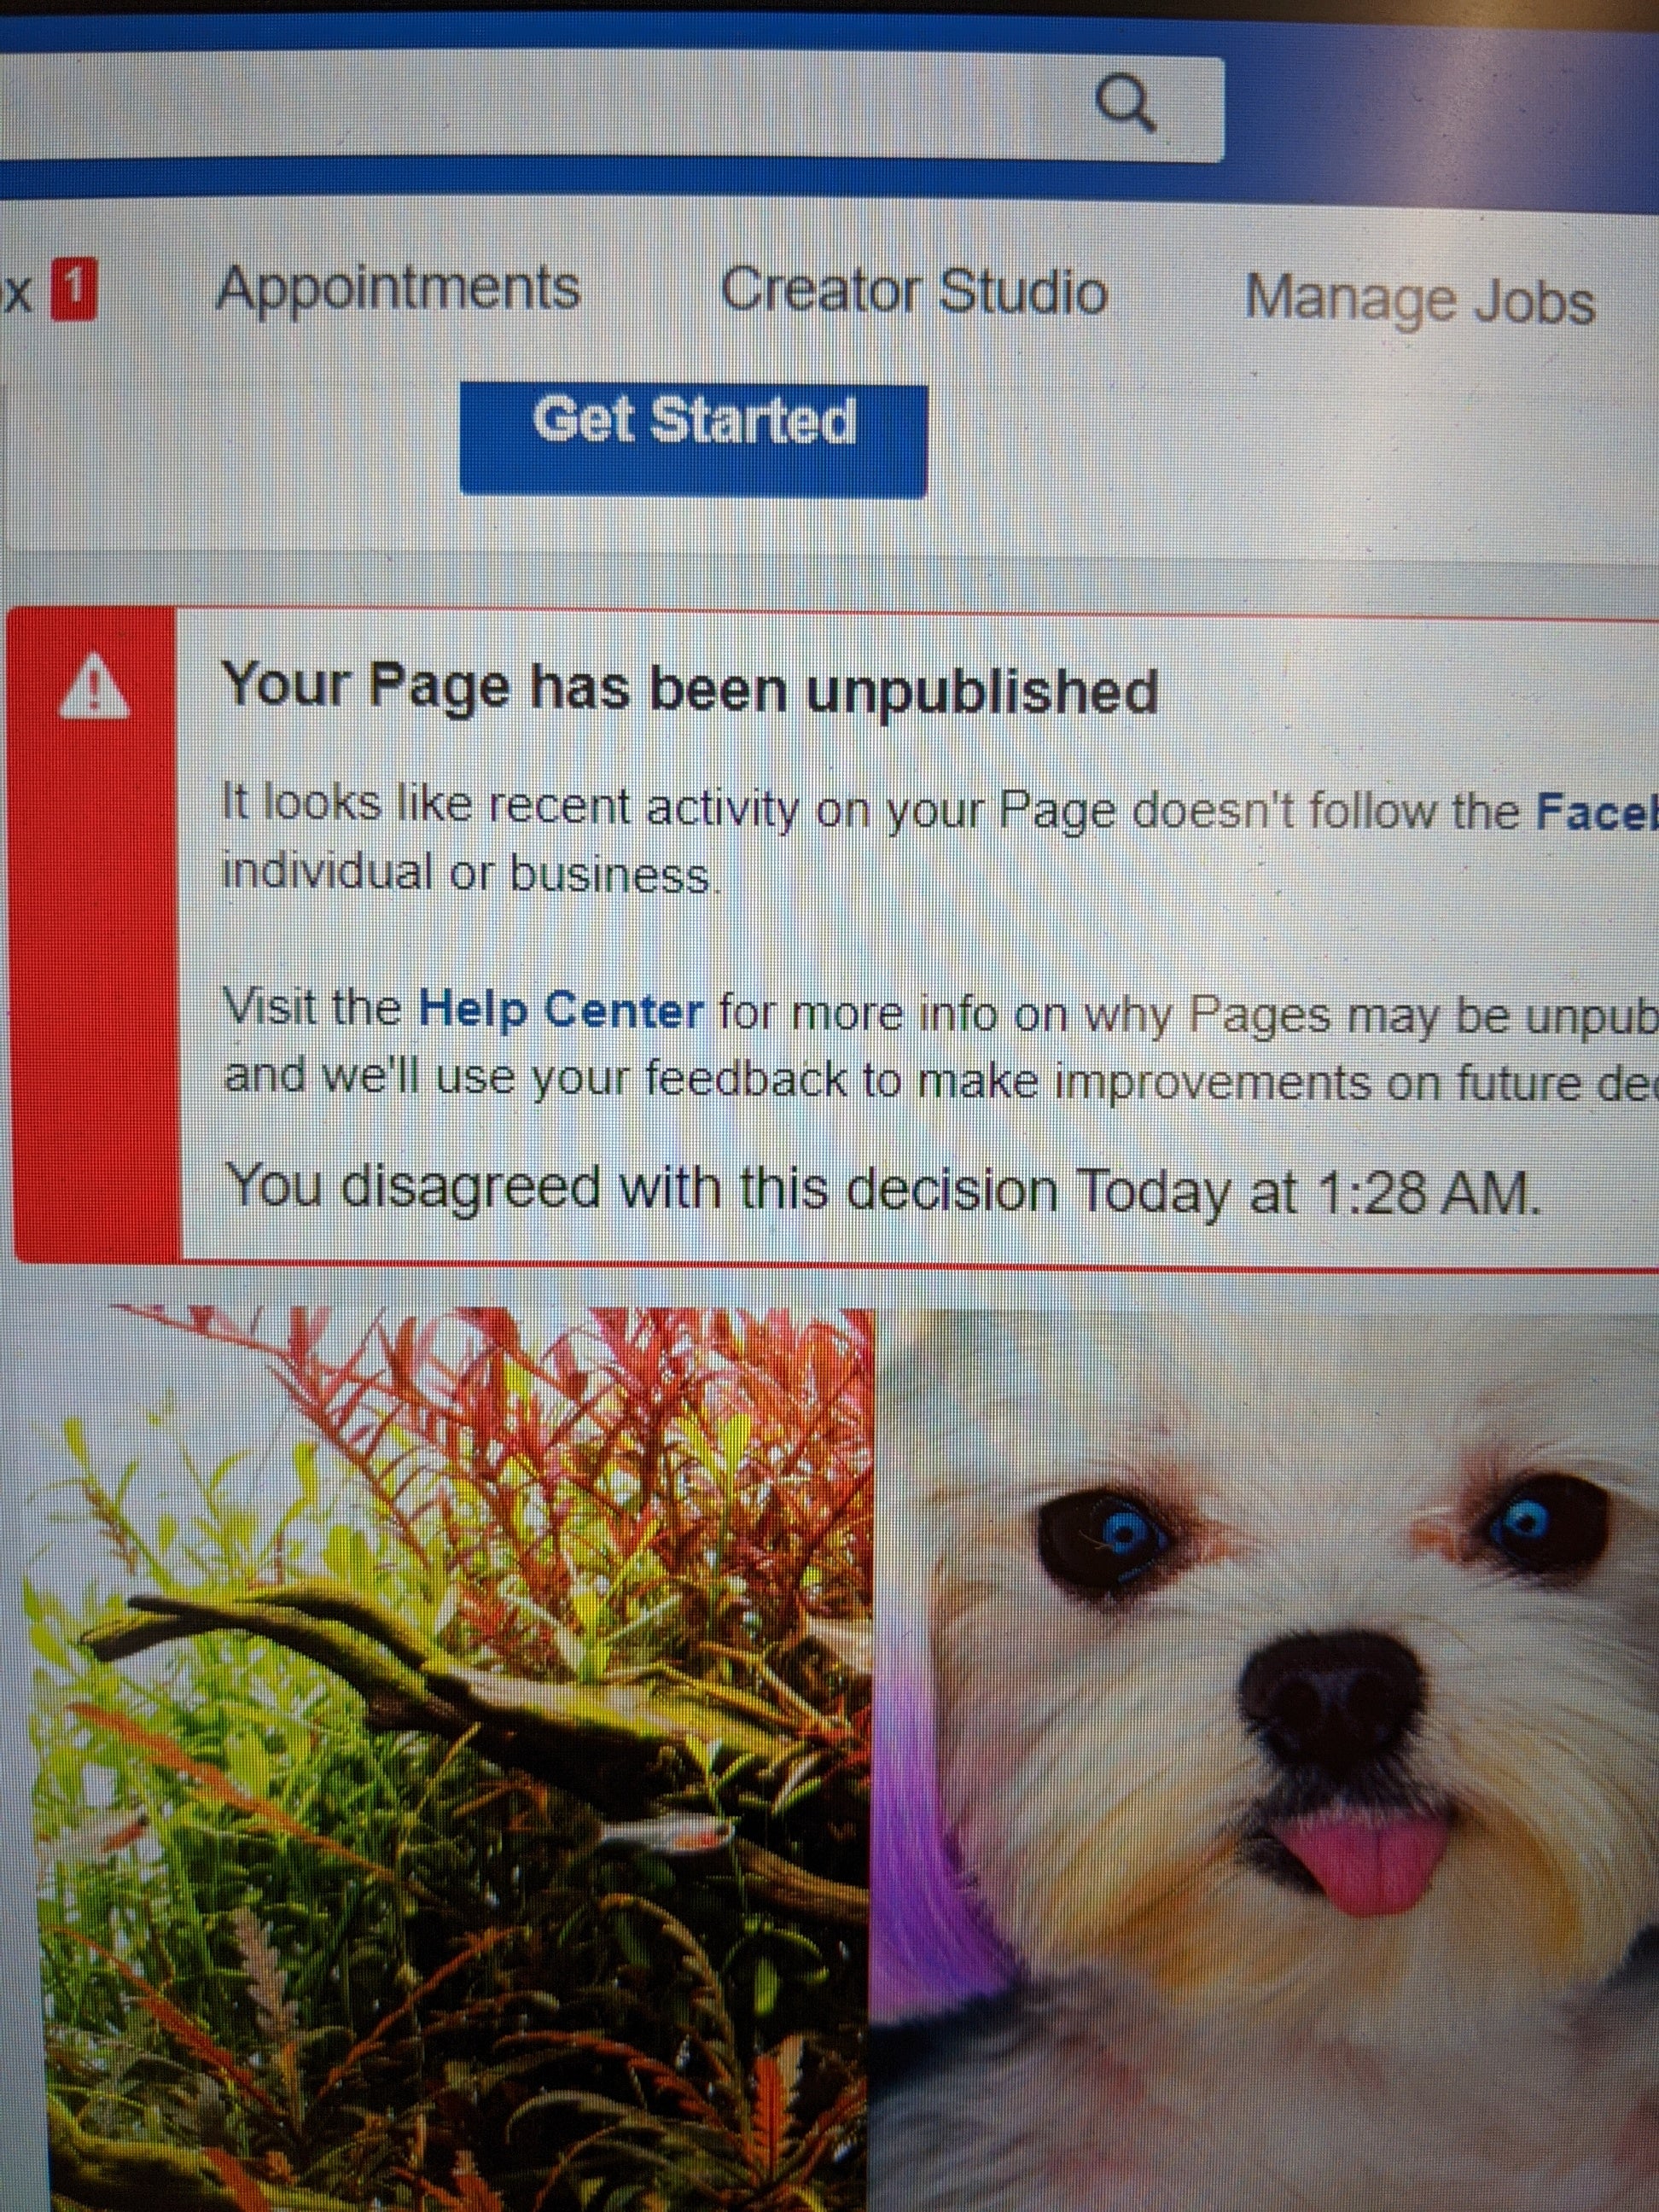
Task: Click the white warning triangle icon
Action: click(x=95, y=687)
